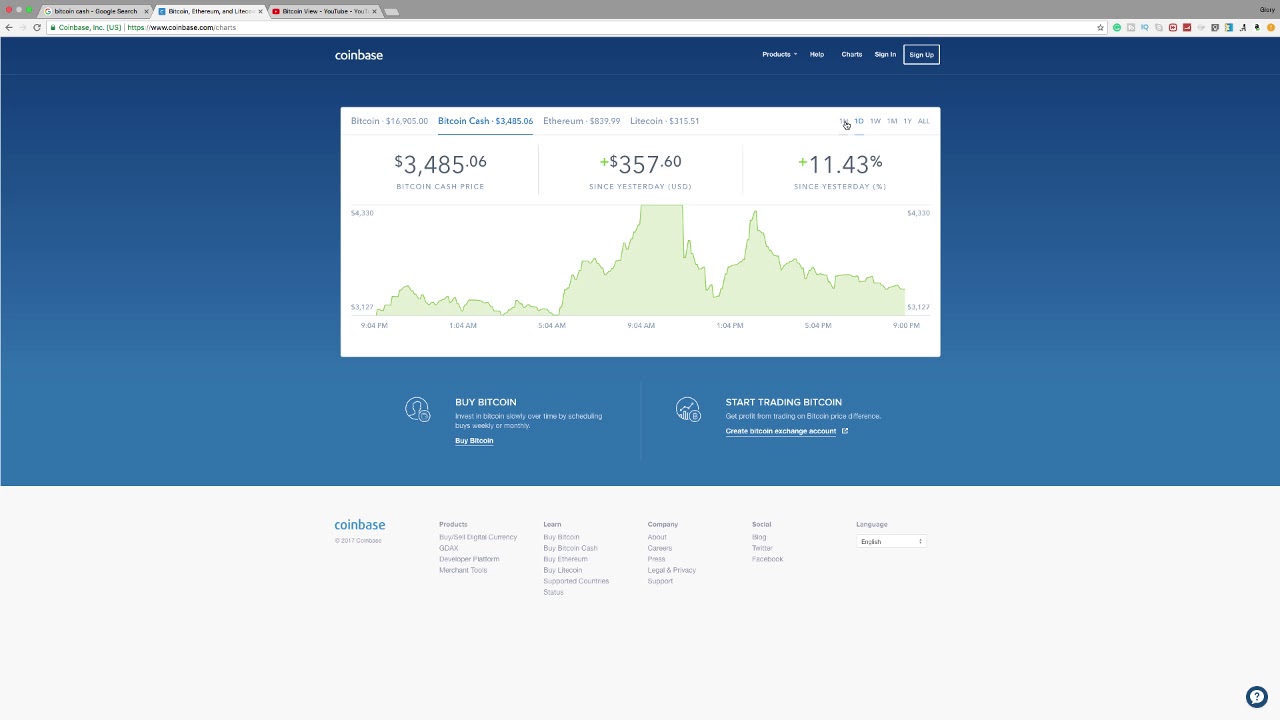Open Supported Countries footer link
1280x720 pixels.
pos(576,581)
